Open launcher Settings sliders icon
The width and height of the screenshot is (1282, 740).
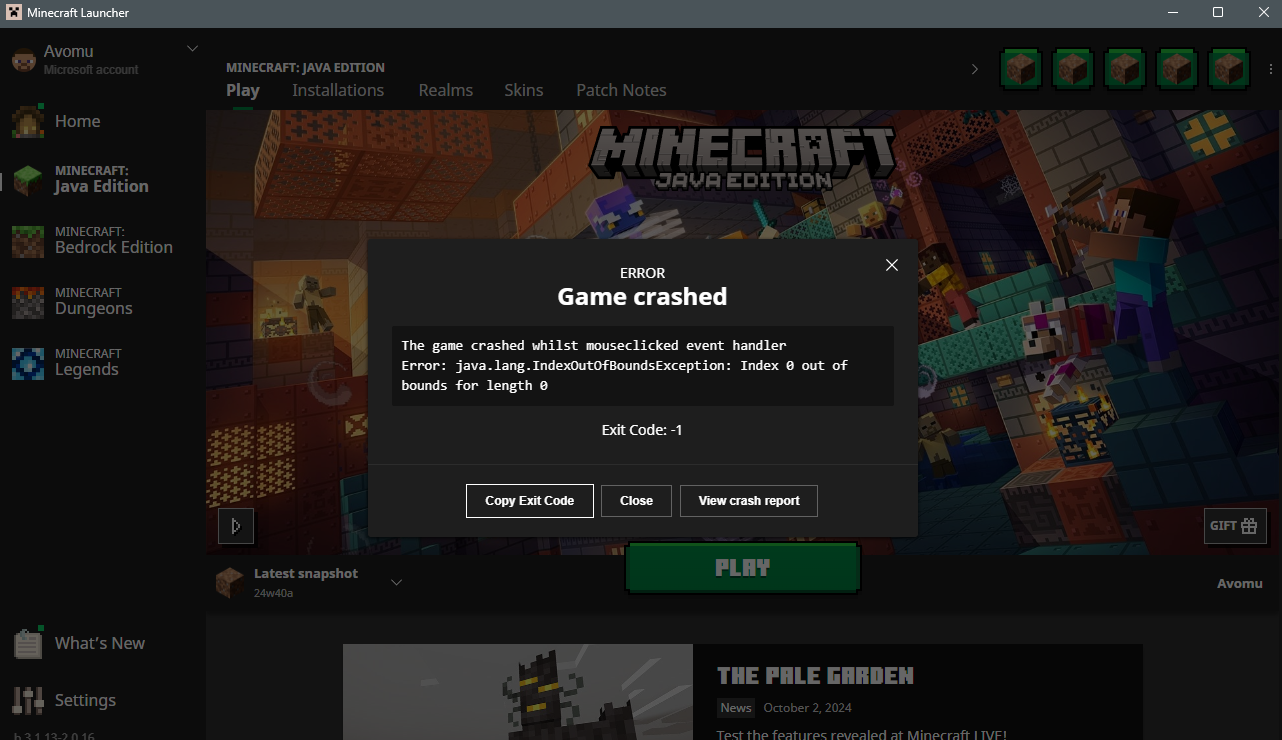tap(28, 700)
